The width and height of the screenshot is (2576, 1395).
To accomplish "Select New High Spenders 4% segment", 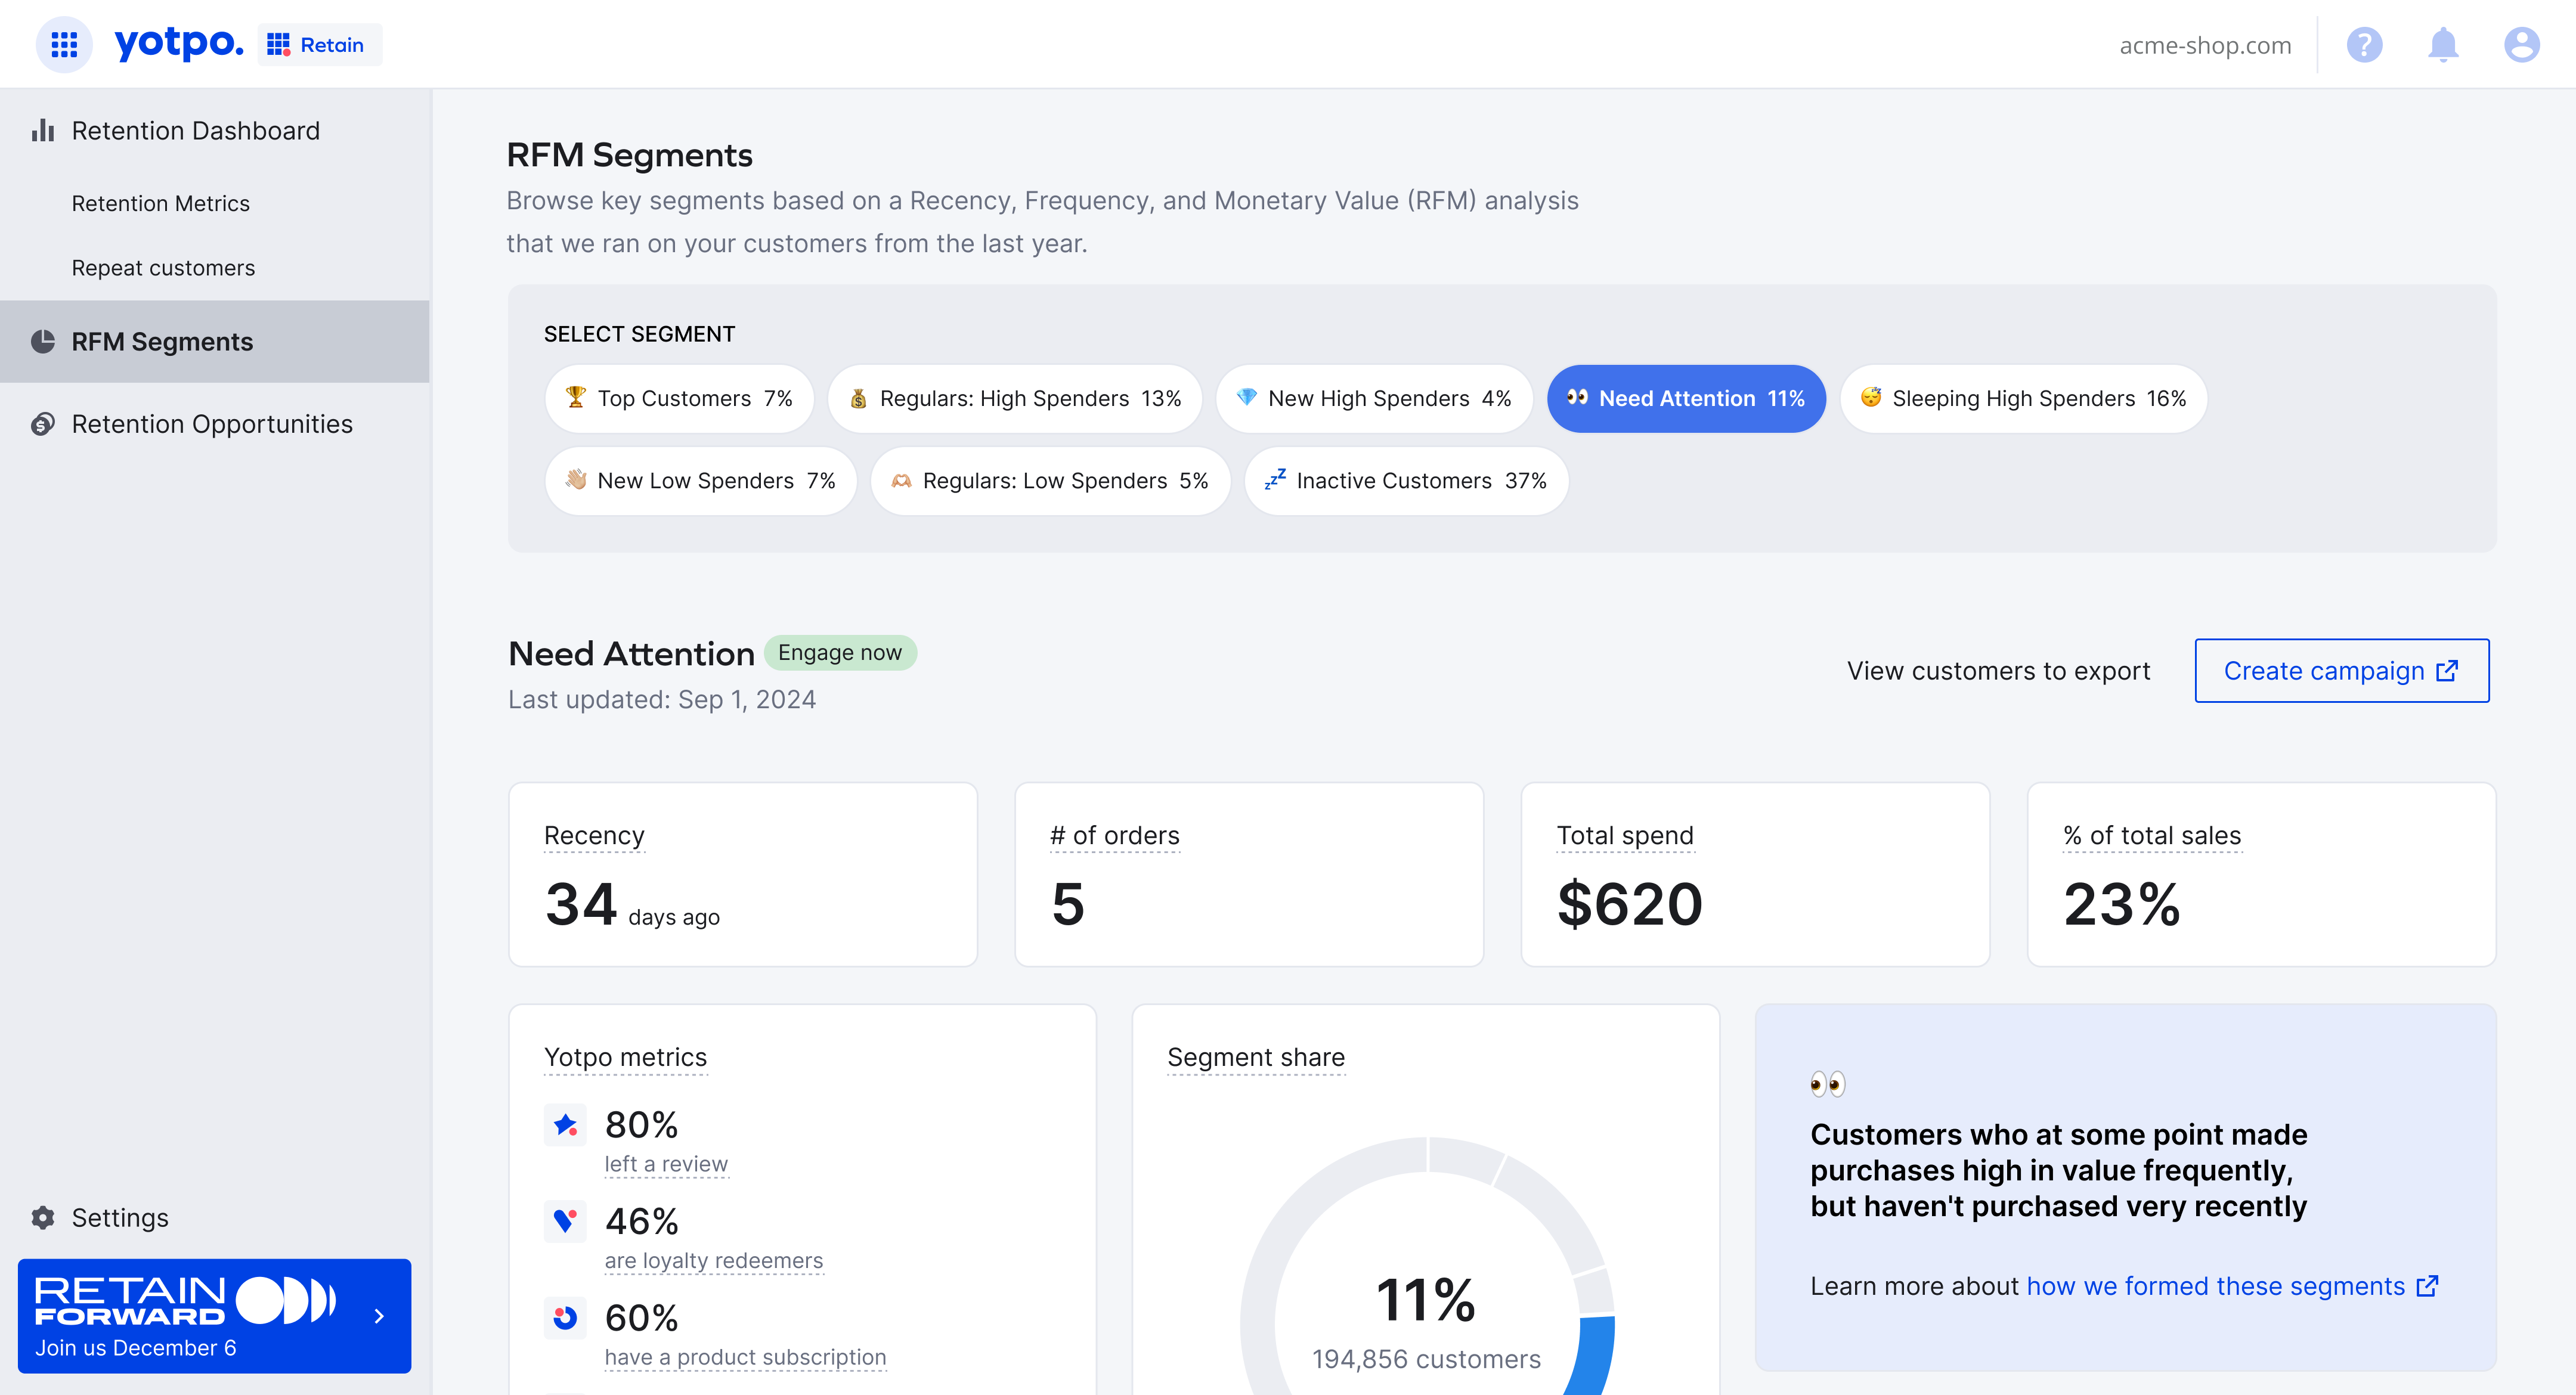I will [1374, 399].
